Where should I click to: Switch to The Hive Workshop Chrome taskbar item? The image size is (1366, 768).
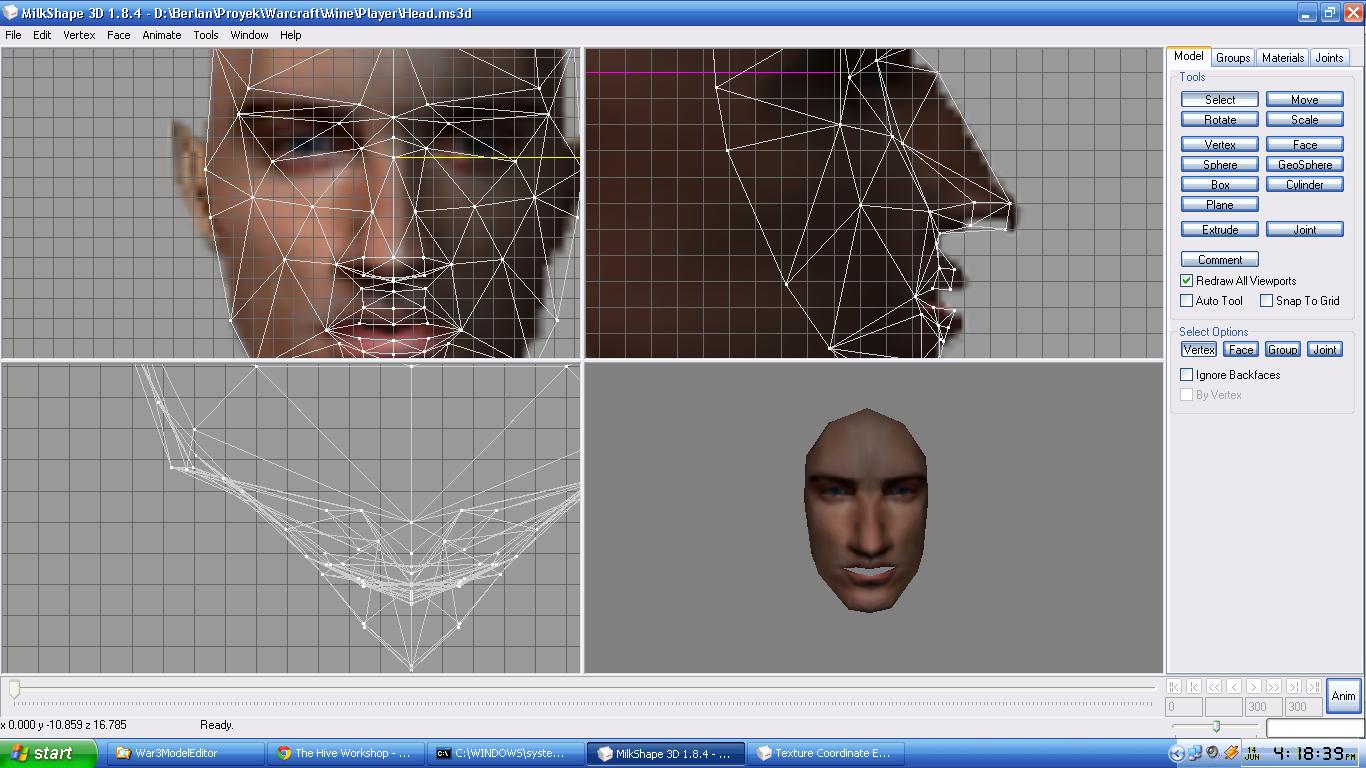pyautogui.click(x=344, y=753)
